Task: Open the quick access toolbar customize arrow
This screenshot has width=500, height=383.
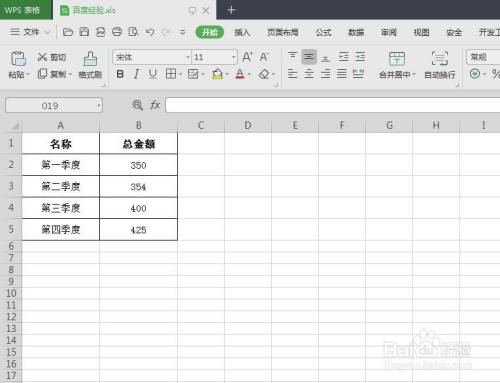Action: [182, 33]
